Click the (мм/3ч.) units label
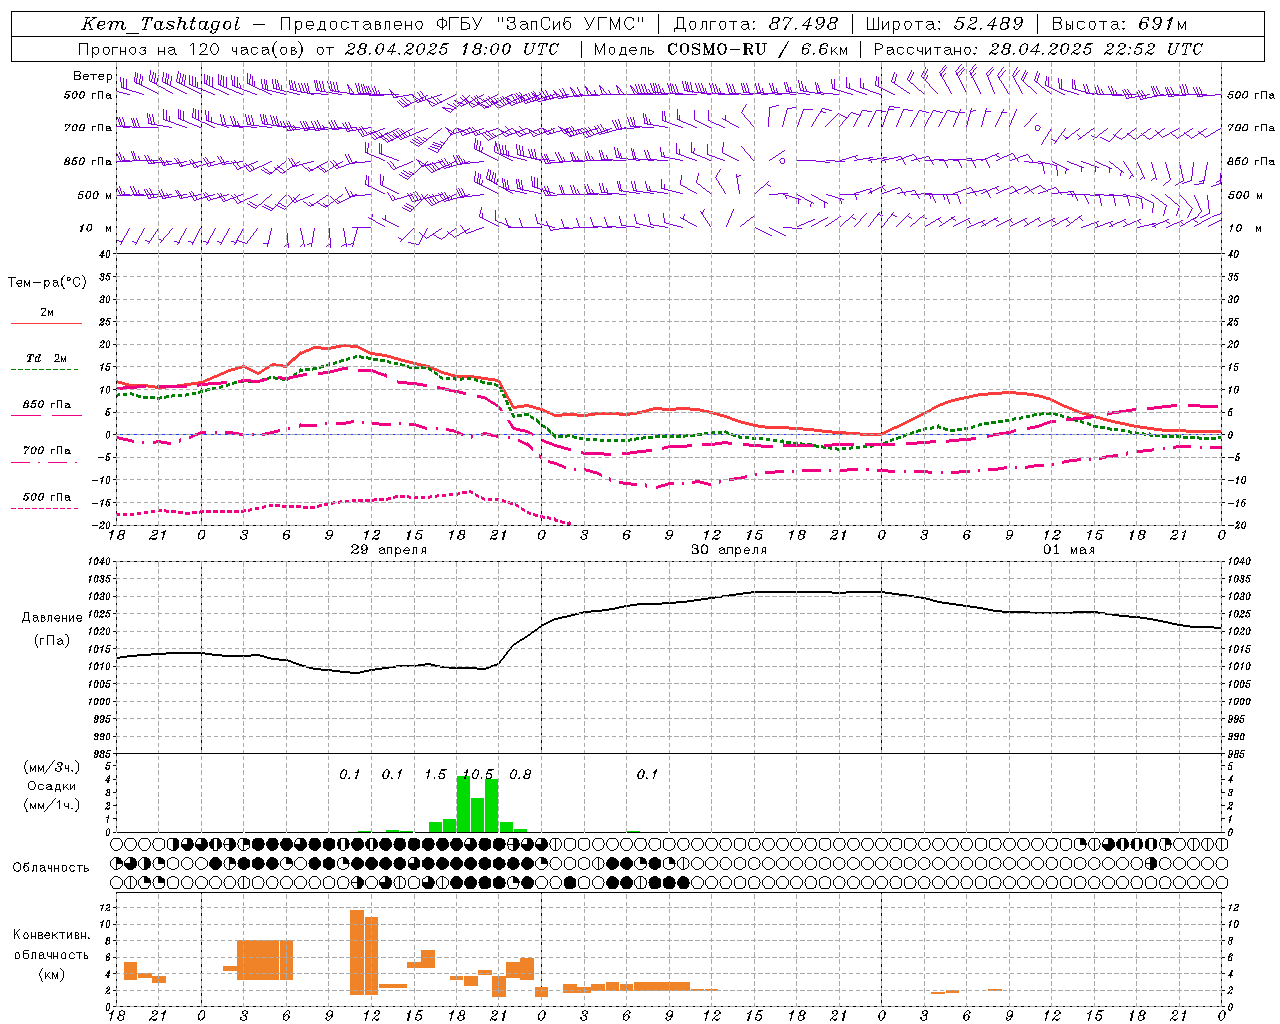This screenshot has width=1280, height=1024. 51,767
